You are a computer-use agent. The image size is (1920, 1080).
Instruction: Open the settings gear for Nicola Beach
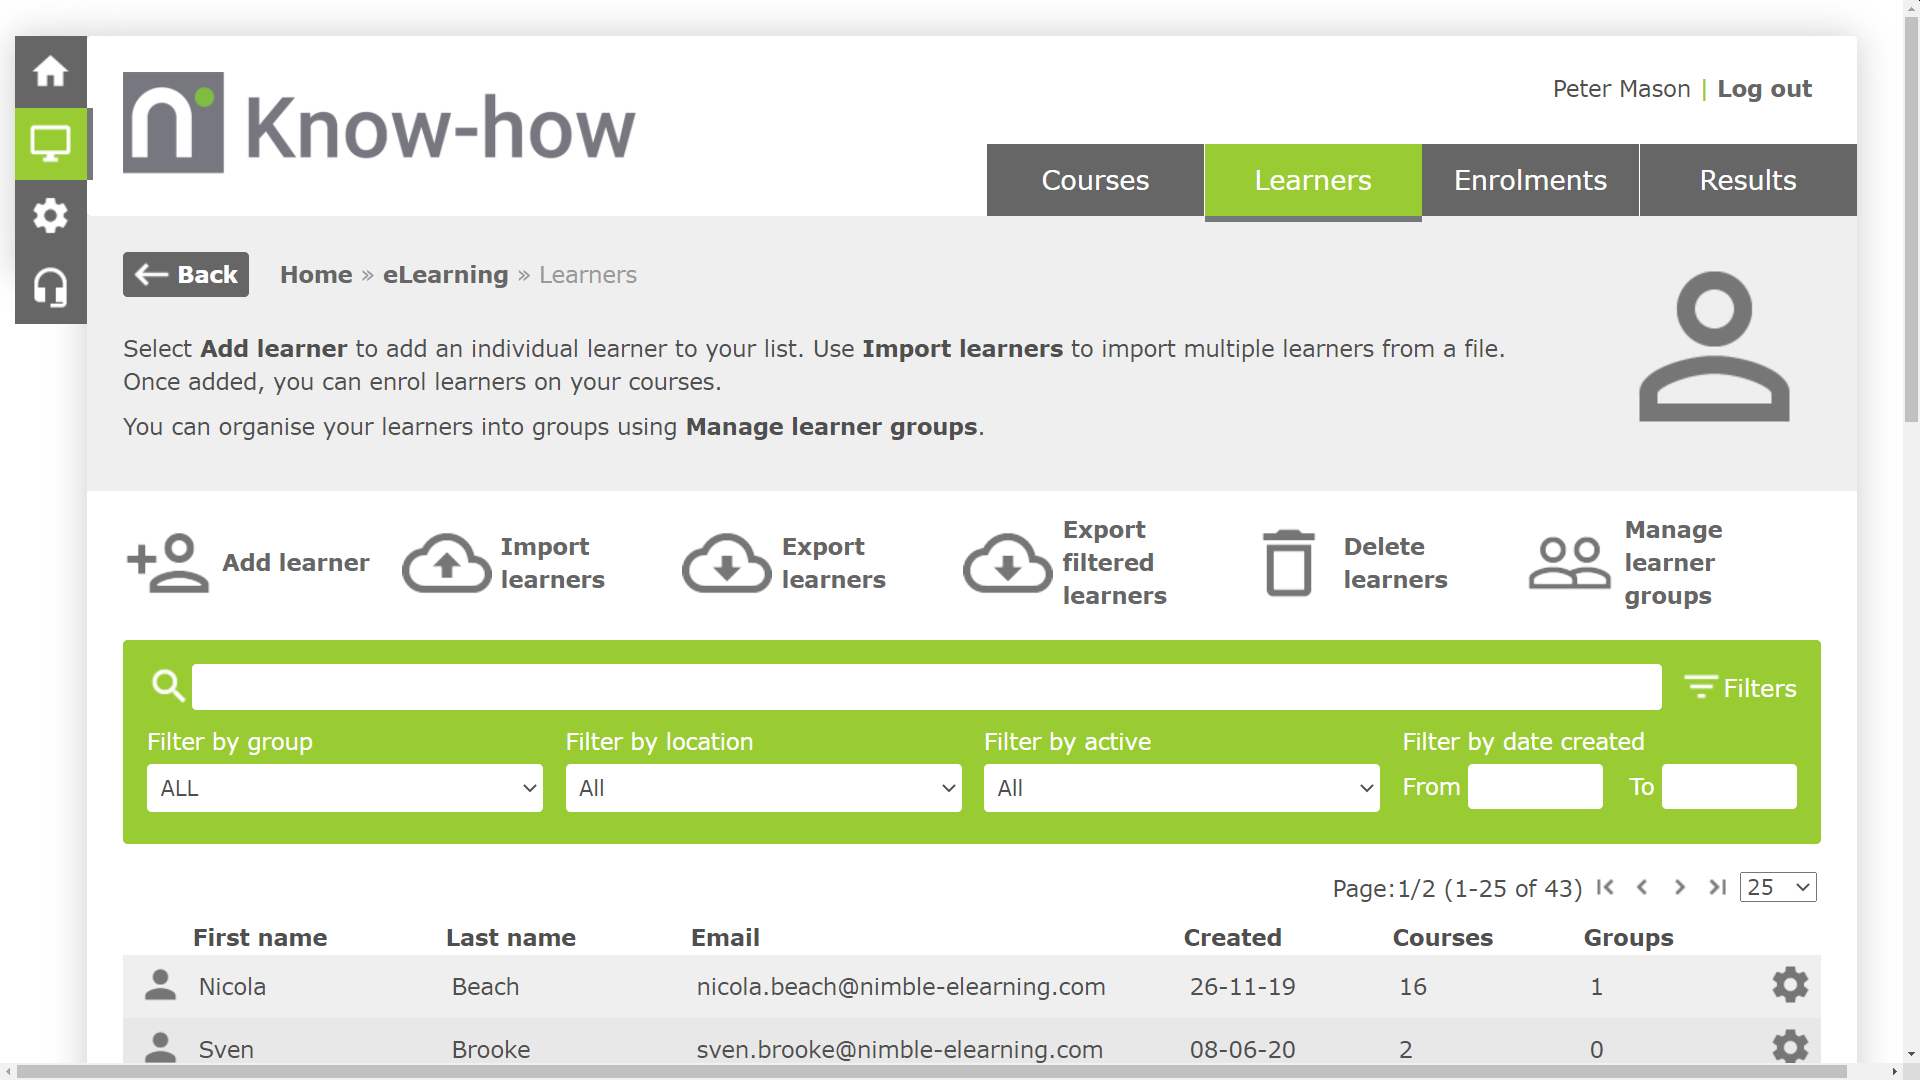tap(1789, 985)
